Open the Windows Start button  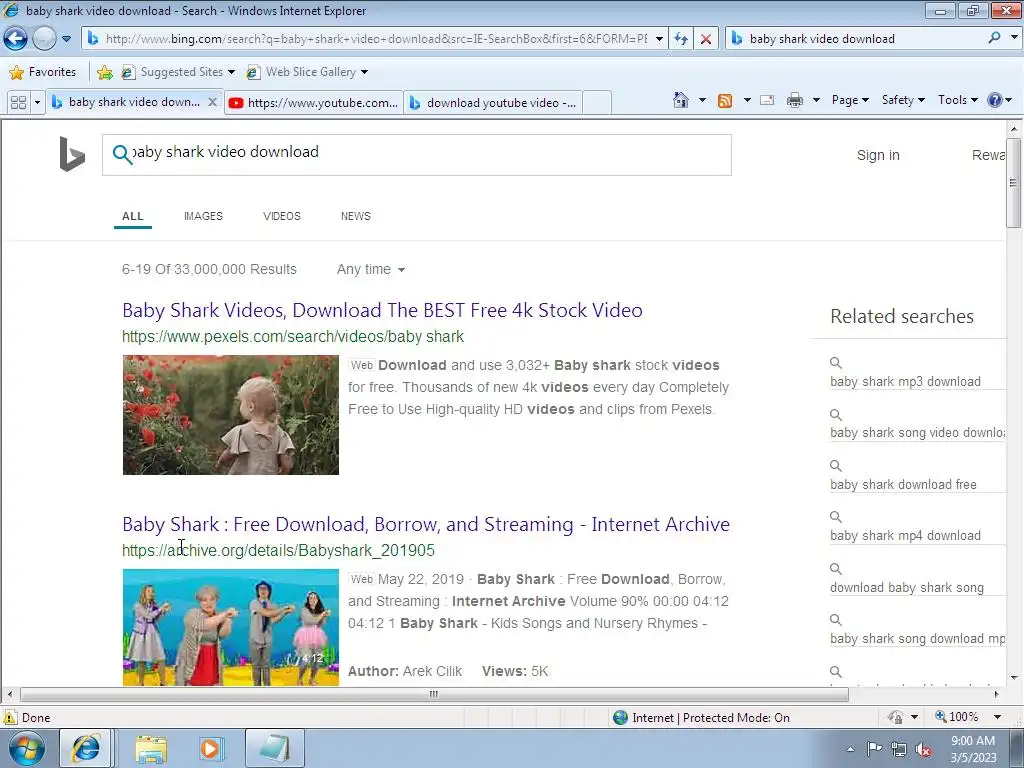tap(27, 748)
